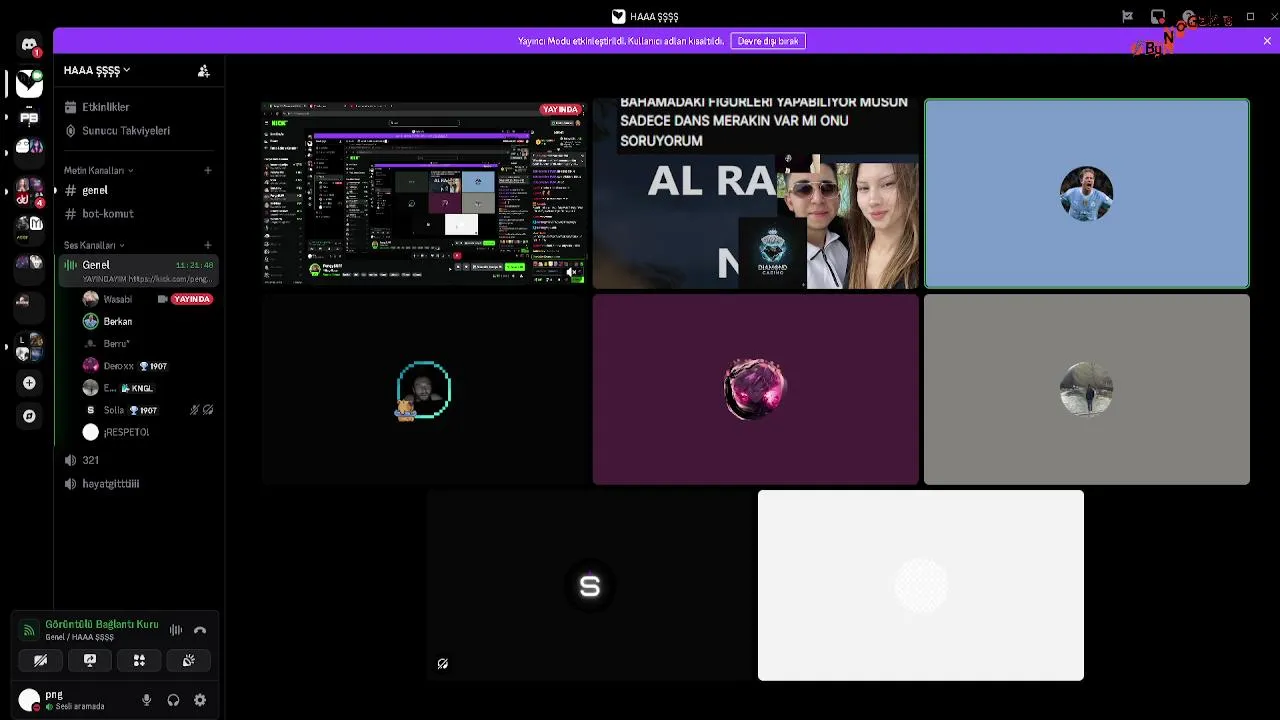Create channel with plus next to Ses Kanalları
The image size is (1280, 720).
[x=208, y=245]
